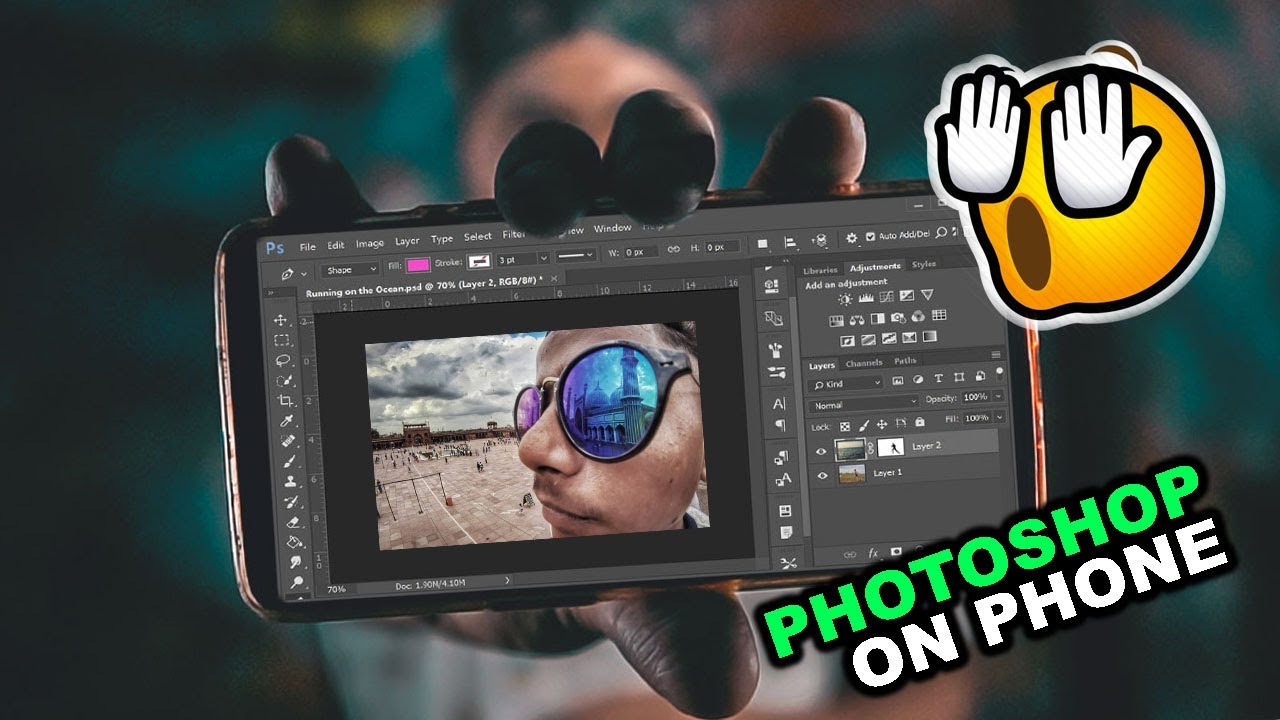
Task: Add an Exposure adjustment
Action: 907,296
